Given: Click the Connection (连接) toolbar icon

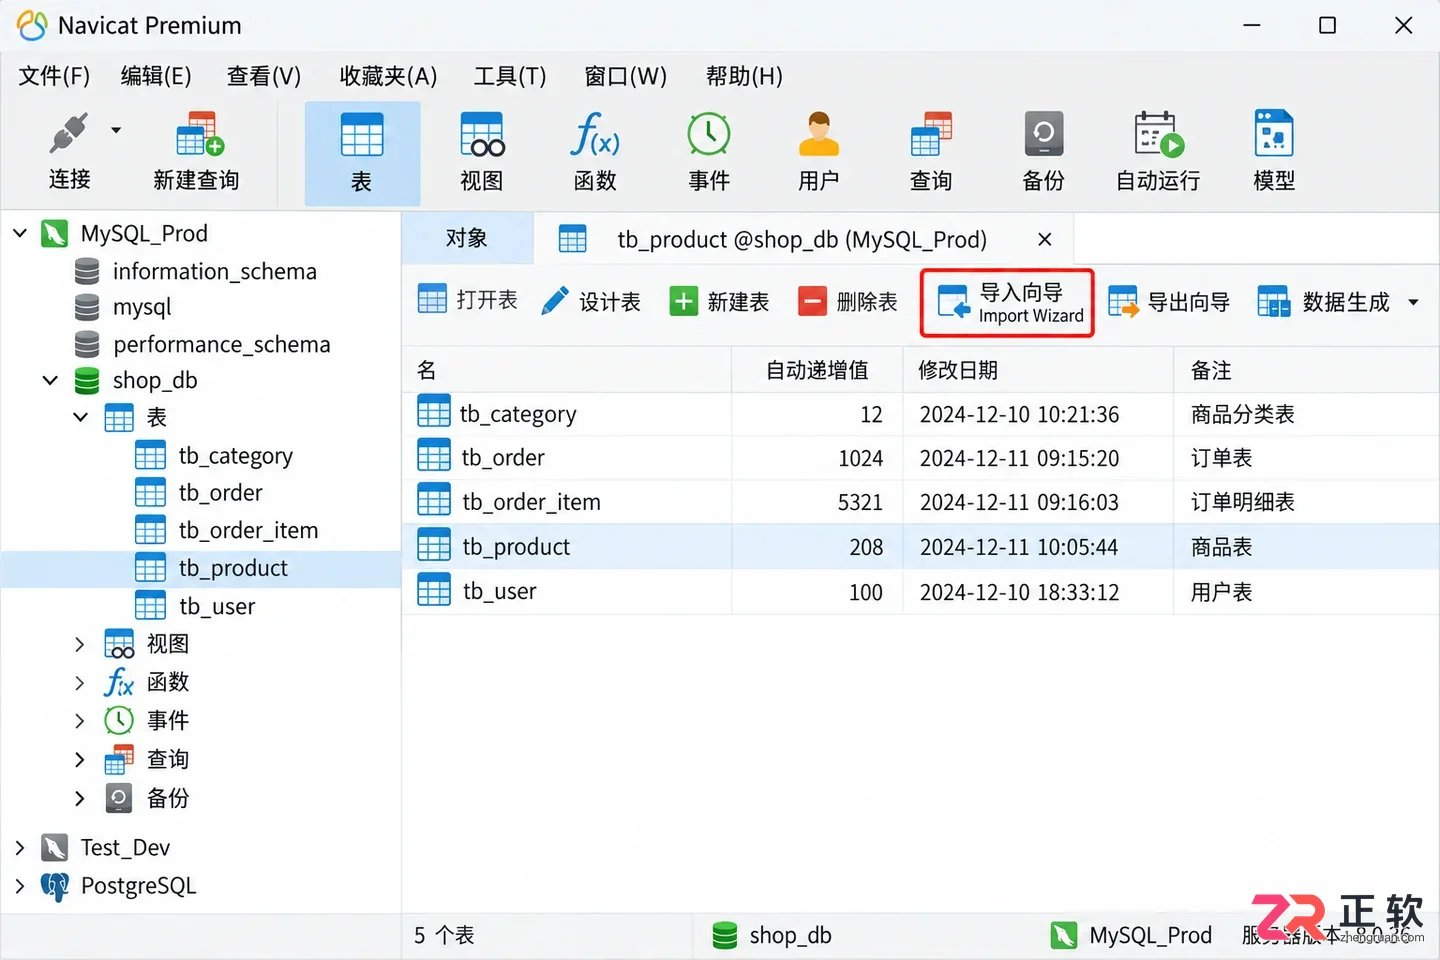Looking at the screenshot, I should [70, 134].
